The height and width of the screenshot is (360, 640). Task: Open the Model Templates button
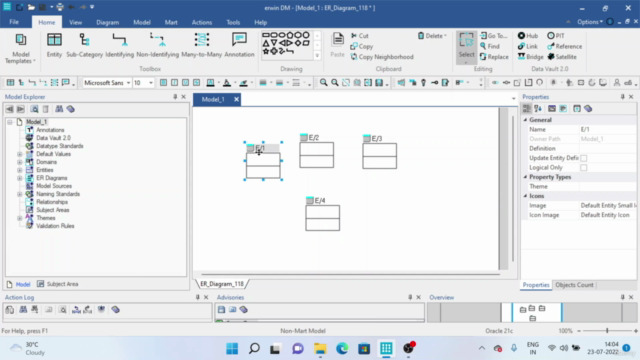pos(21,48)
